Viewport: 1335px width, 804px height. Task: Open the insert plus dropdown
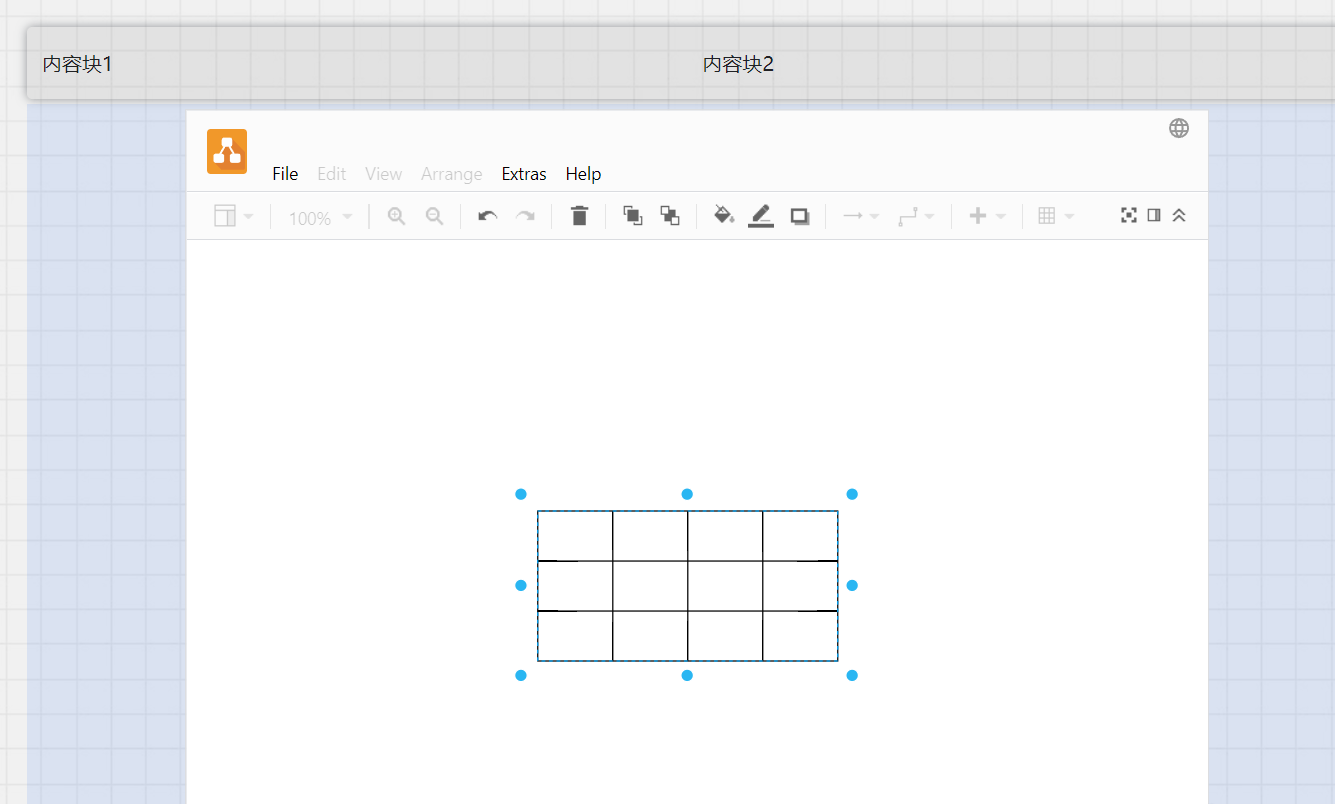point(987,216)
